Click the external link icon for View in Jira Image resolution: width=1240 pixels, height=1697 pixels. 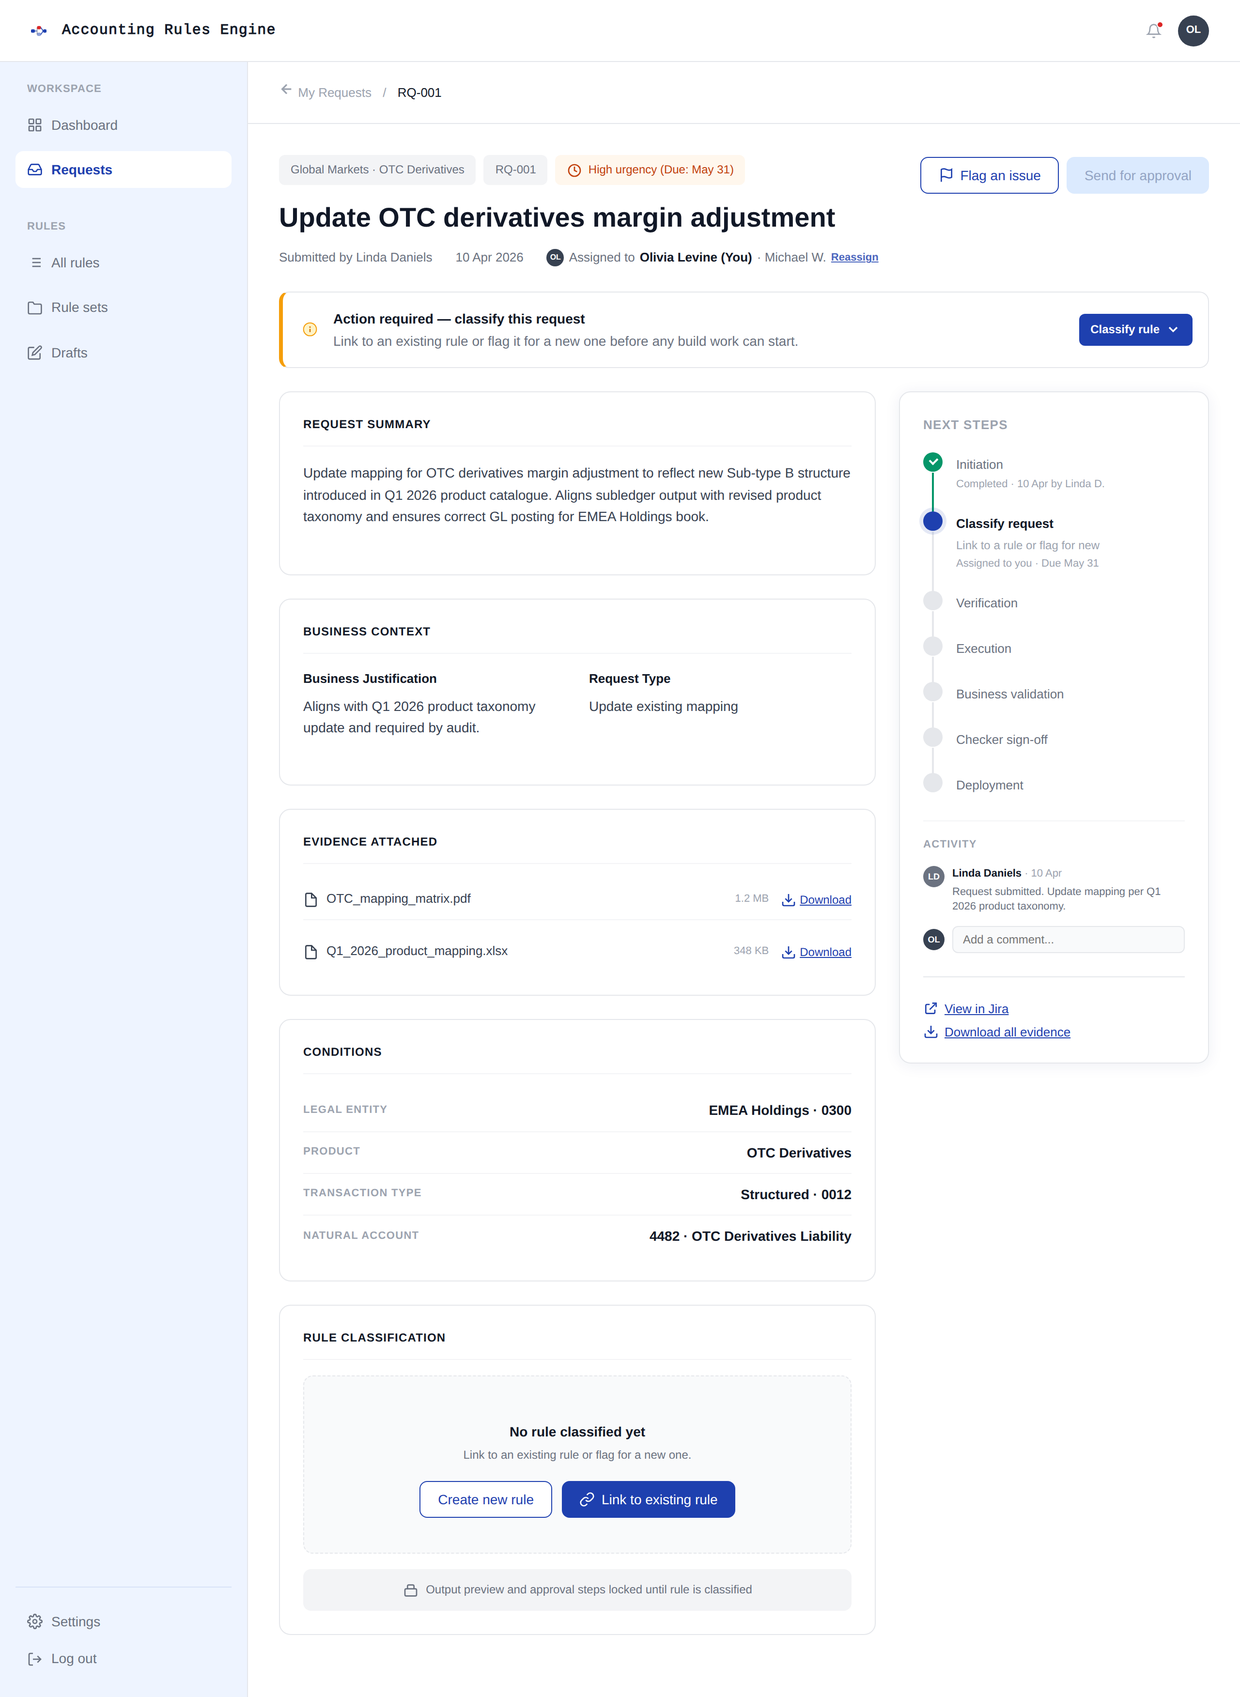click(x=931, y=1008)
